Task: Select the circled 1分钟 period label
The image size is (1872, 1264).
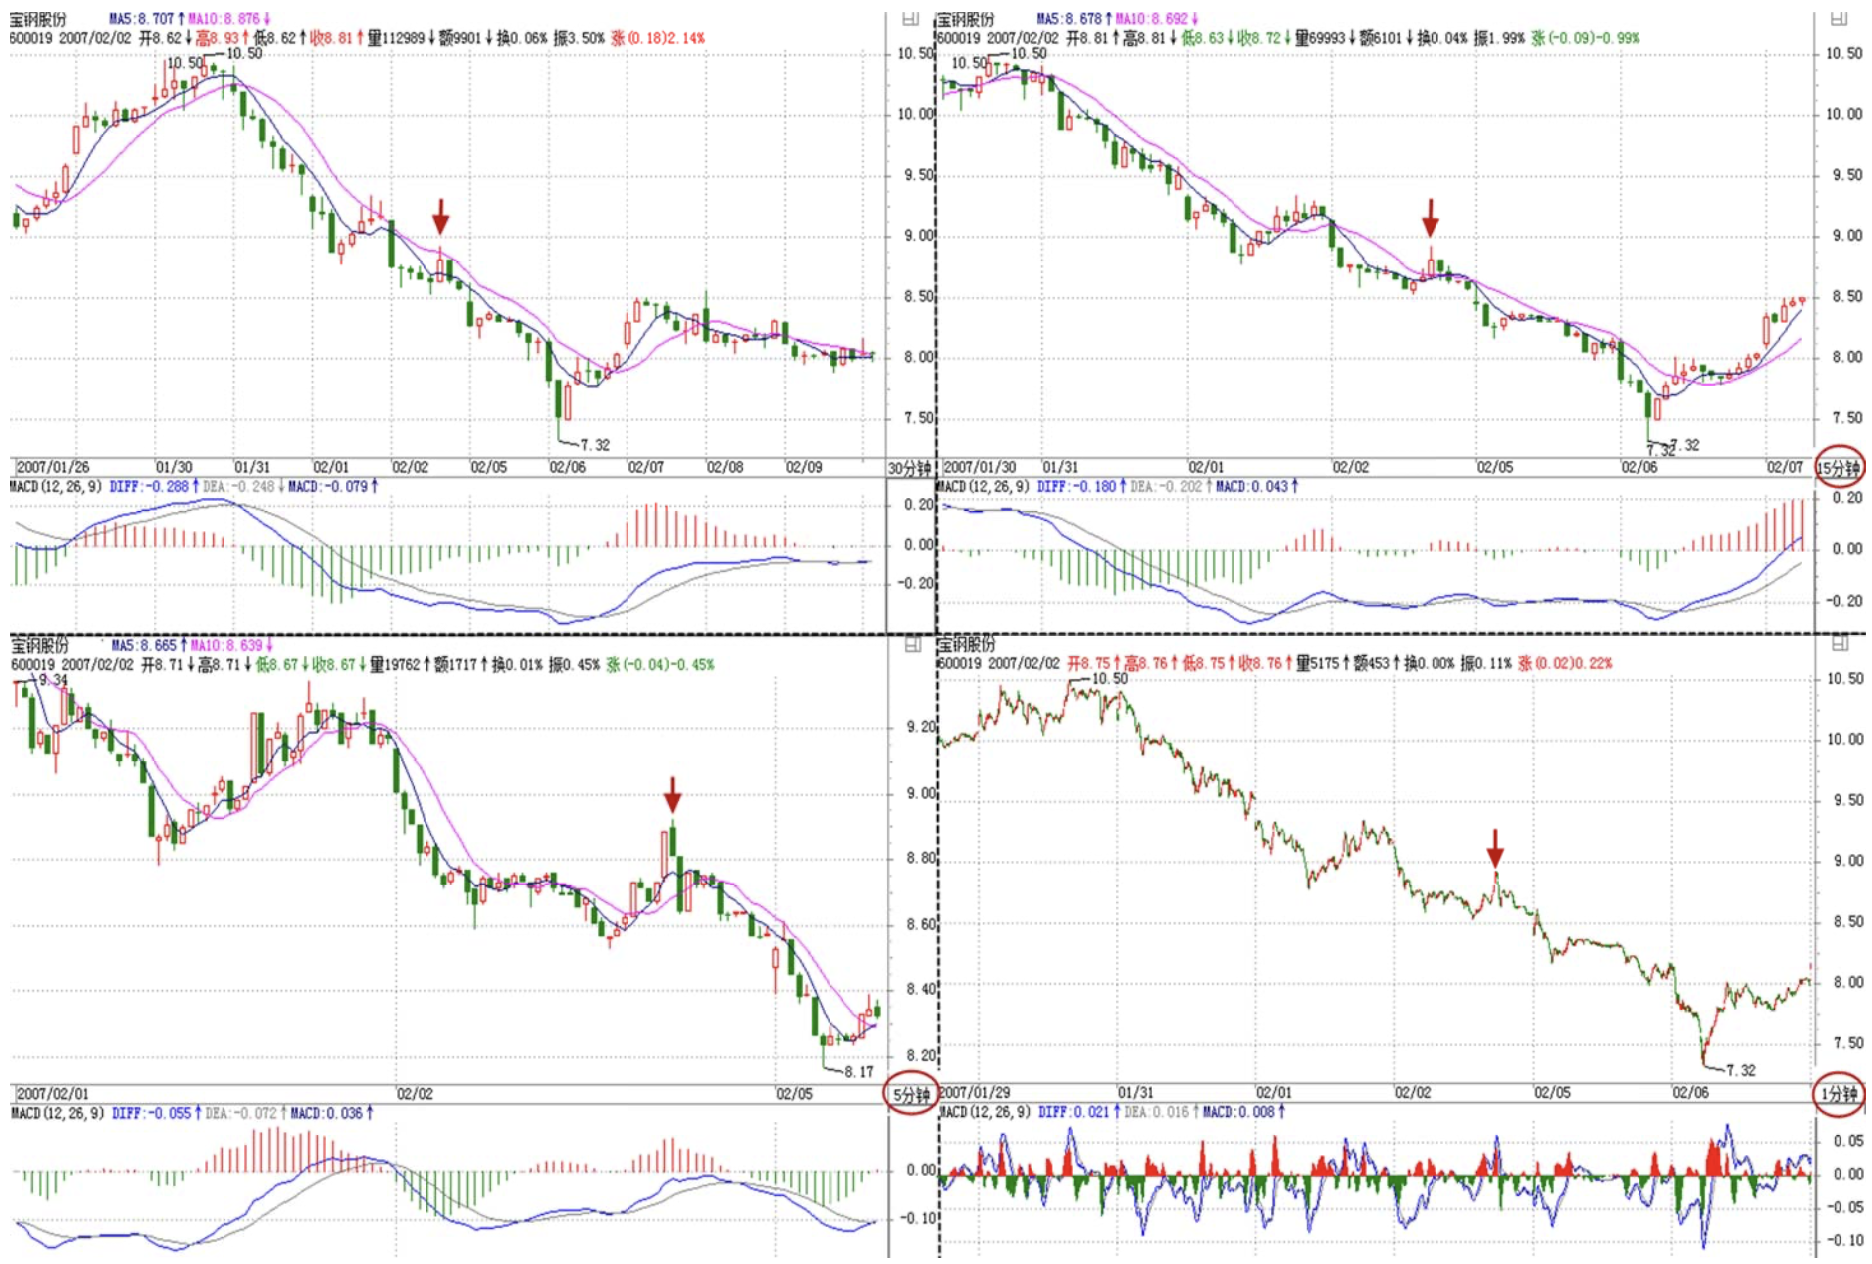Action: pyautogui.click(x=1838, y=1095)
